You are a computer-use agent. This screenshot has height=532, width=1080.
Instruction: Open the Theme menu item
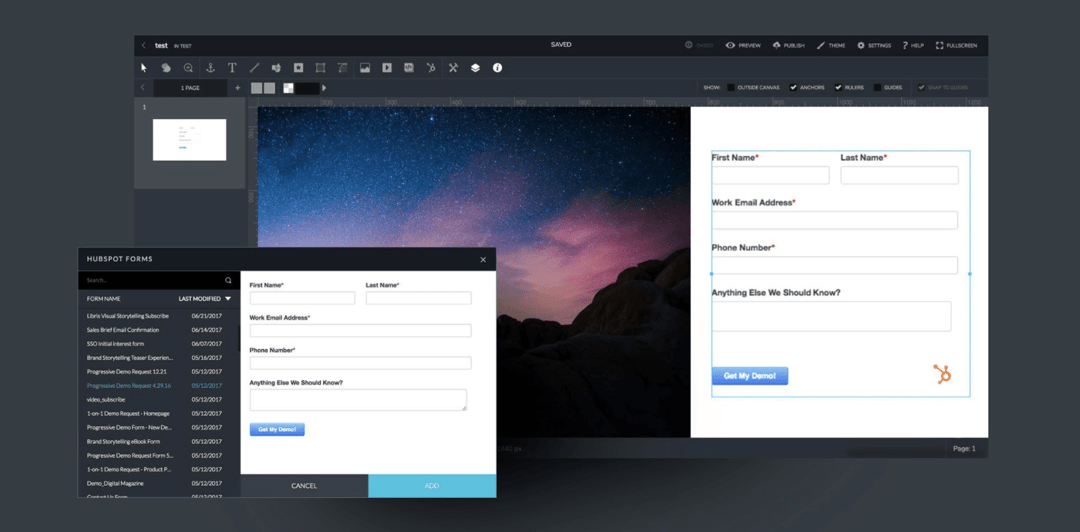pyautogui.click(x=830, y=45)
